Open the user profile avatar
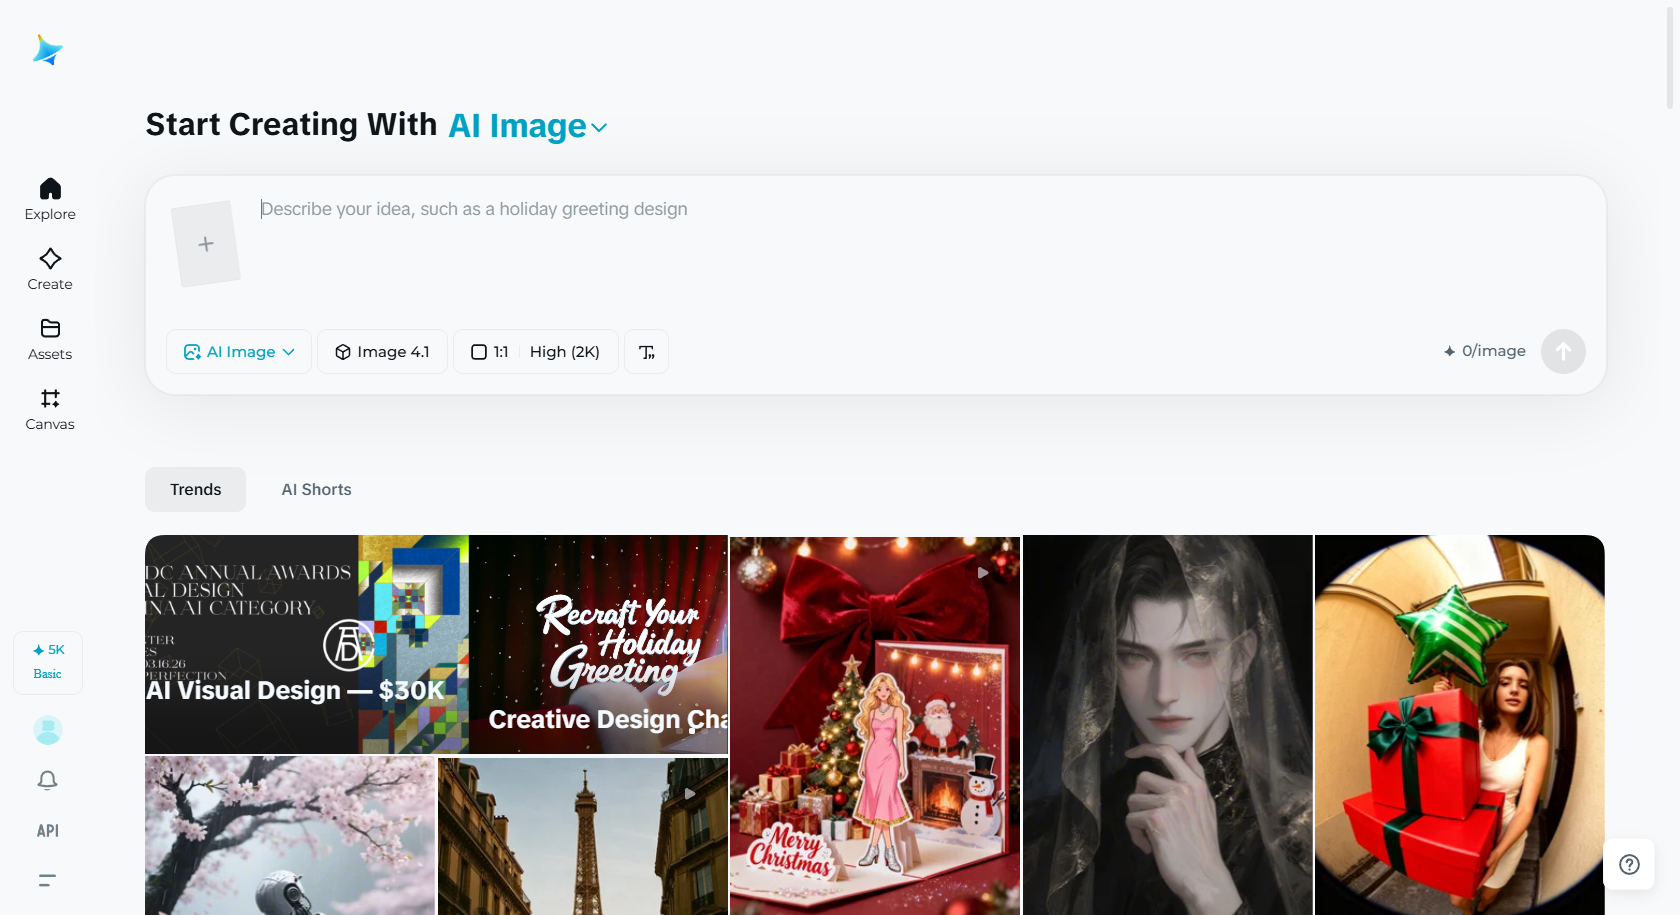 pos(47,730)
